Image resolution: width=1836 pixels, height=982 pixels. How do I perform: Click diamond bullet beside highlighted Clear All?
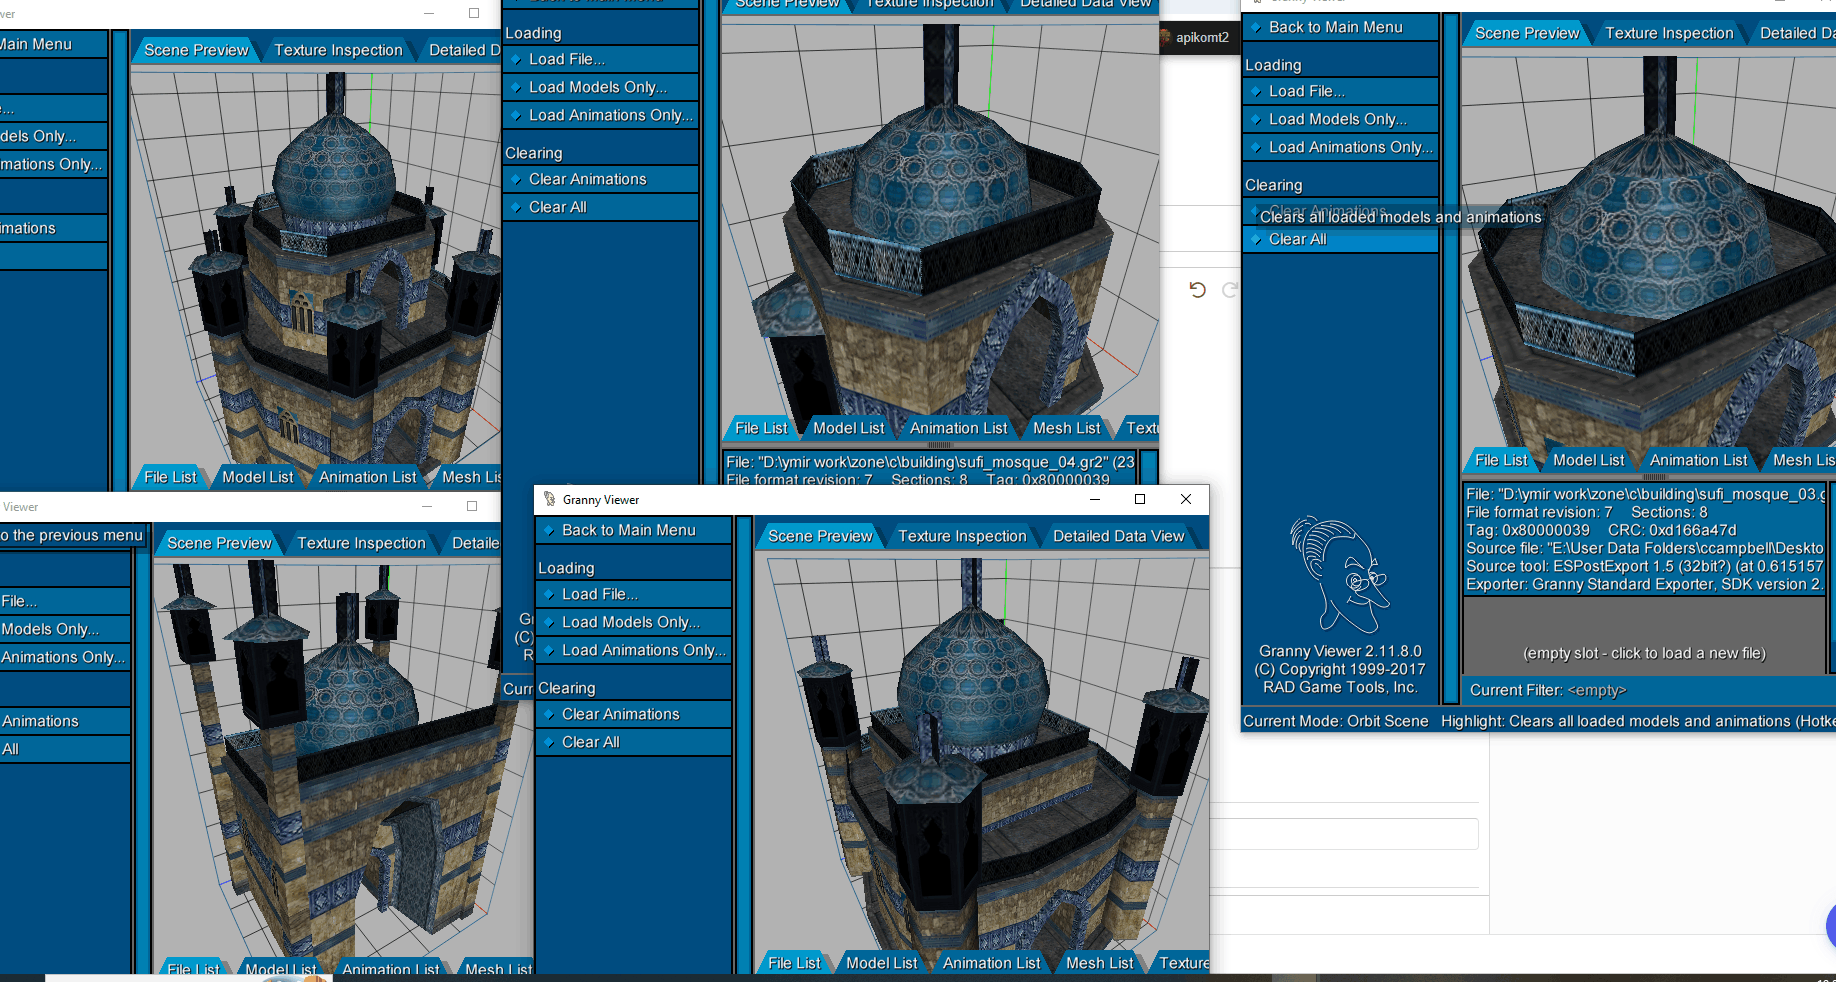1256,239
